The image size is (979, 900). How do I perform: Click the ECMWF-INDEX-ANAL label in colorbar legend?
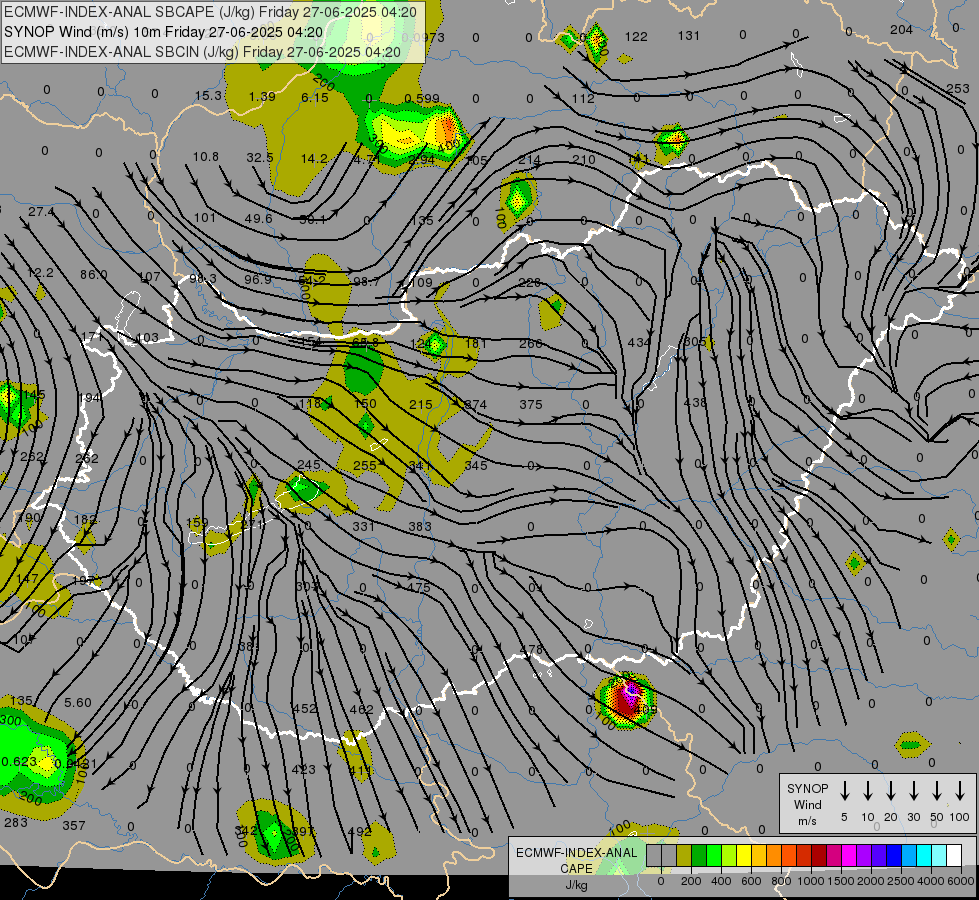(x=576, y=853)
